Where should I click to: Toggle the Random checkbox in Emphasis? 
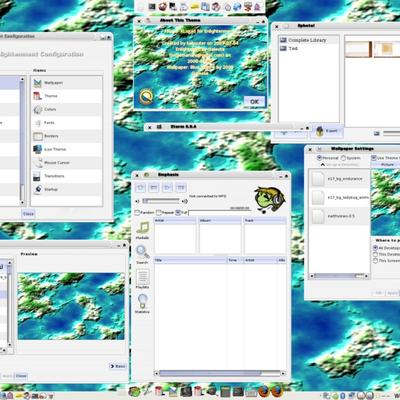coord(137,212)
